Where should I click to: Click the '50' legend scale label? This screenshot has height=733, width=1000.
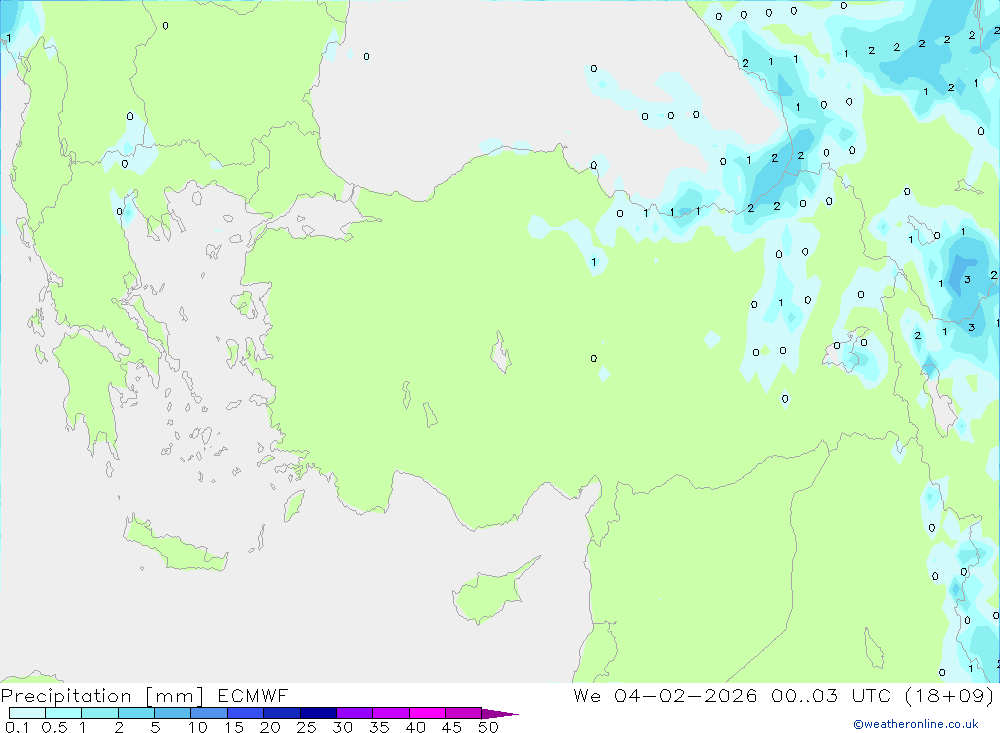click(x=488, y=727)
